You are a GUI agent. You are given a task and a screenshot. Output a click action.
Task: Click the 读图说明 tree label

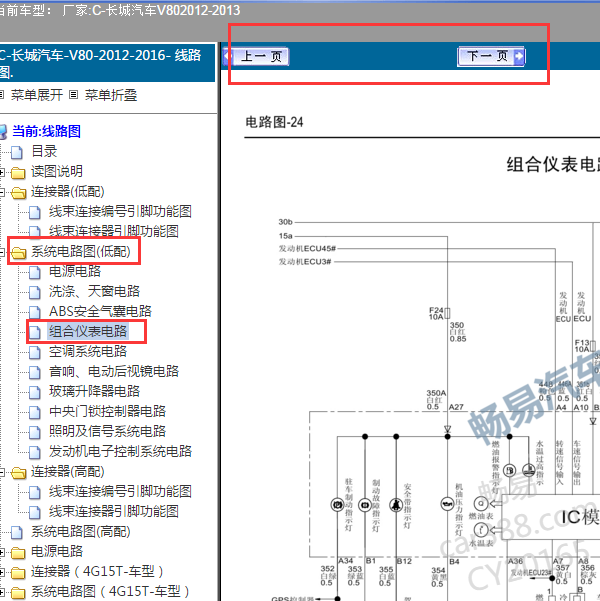[x=57, y=171]
